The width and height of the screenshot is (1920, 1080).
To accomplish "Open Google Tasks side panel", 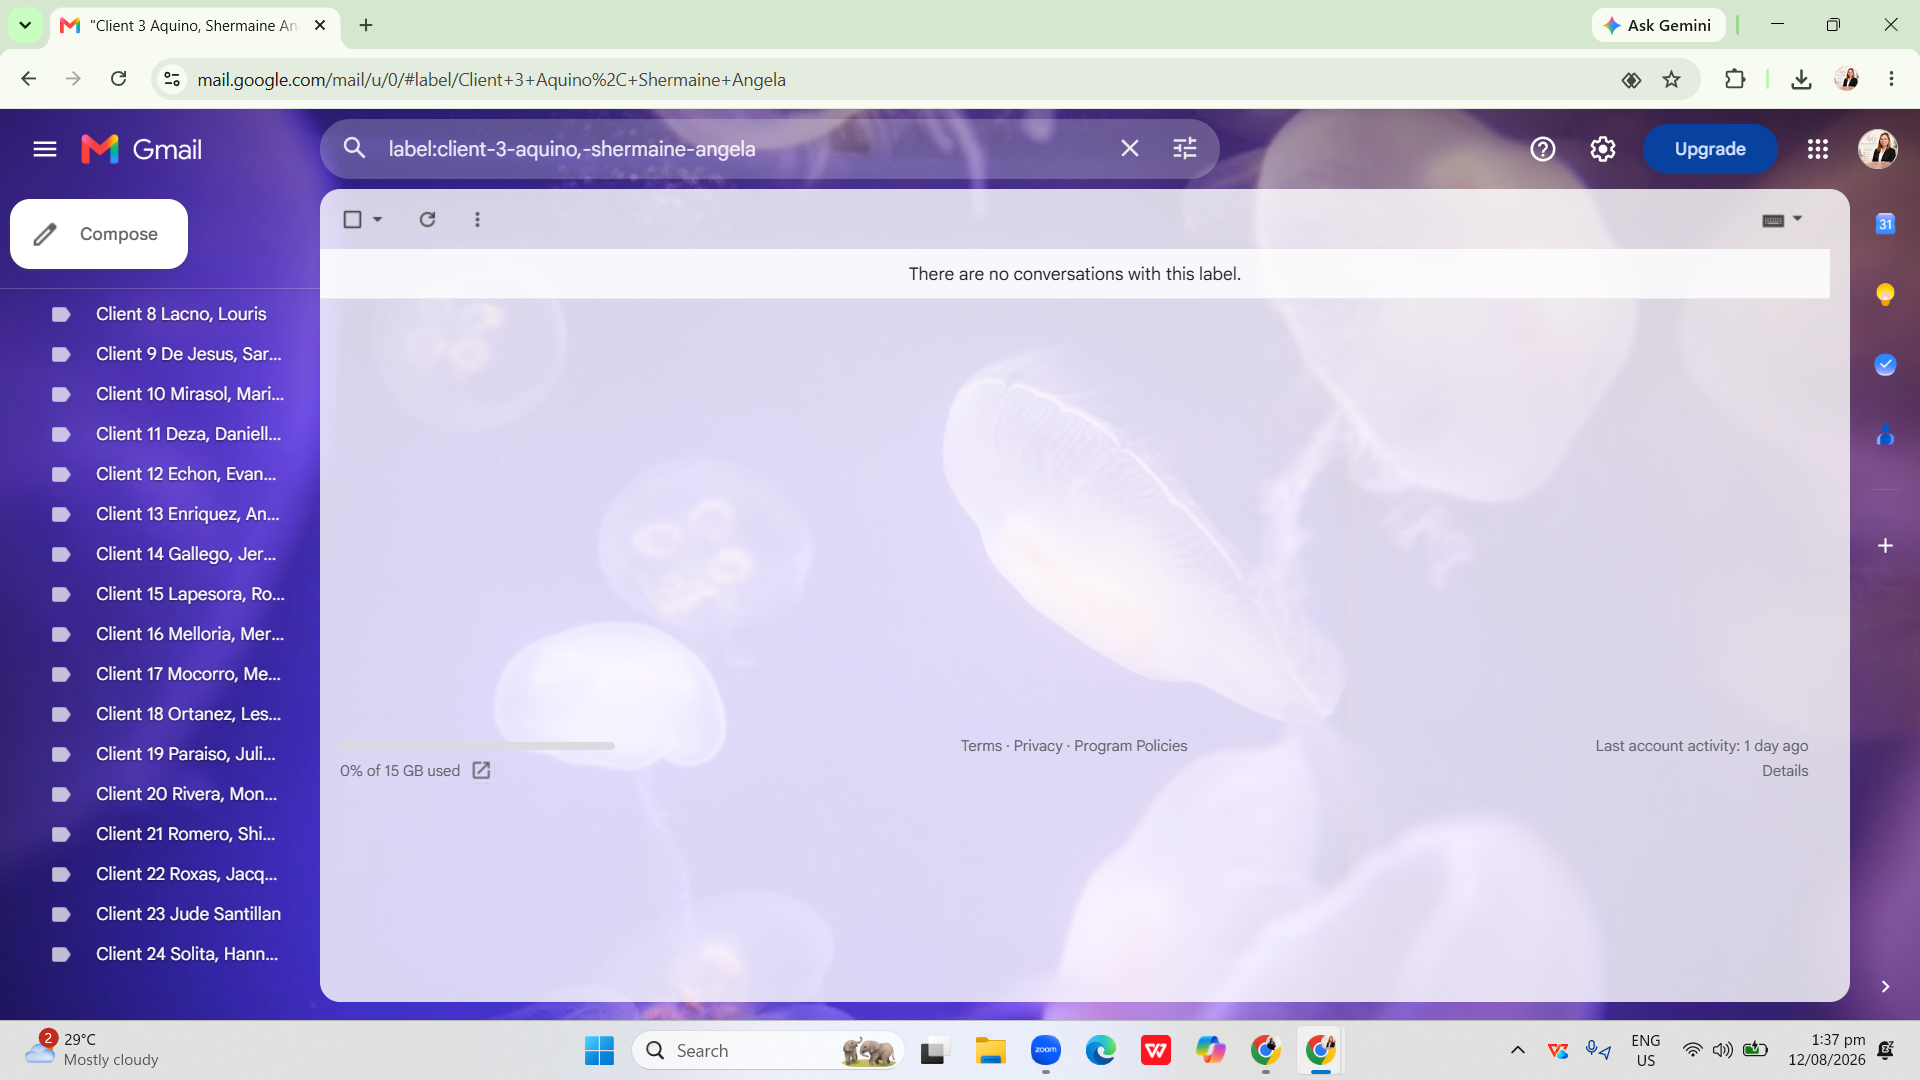I will [x=1885, y=365].
